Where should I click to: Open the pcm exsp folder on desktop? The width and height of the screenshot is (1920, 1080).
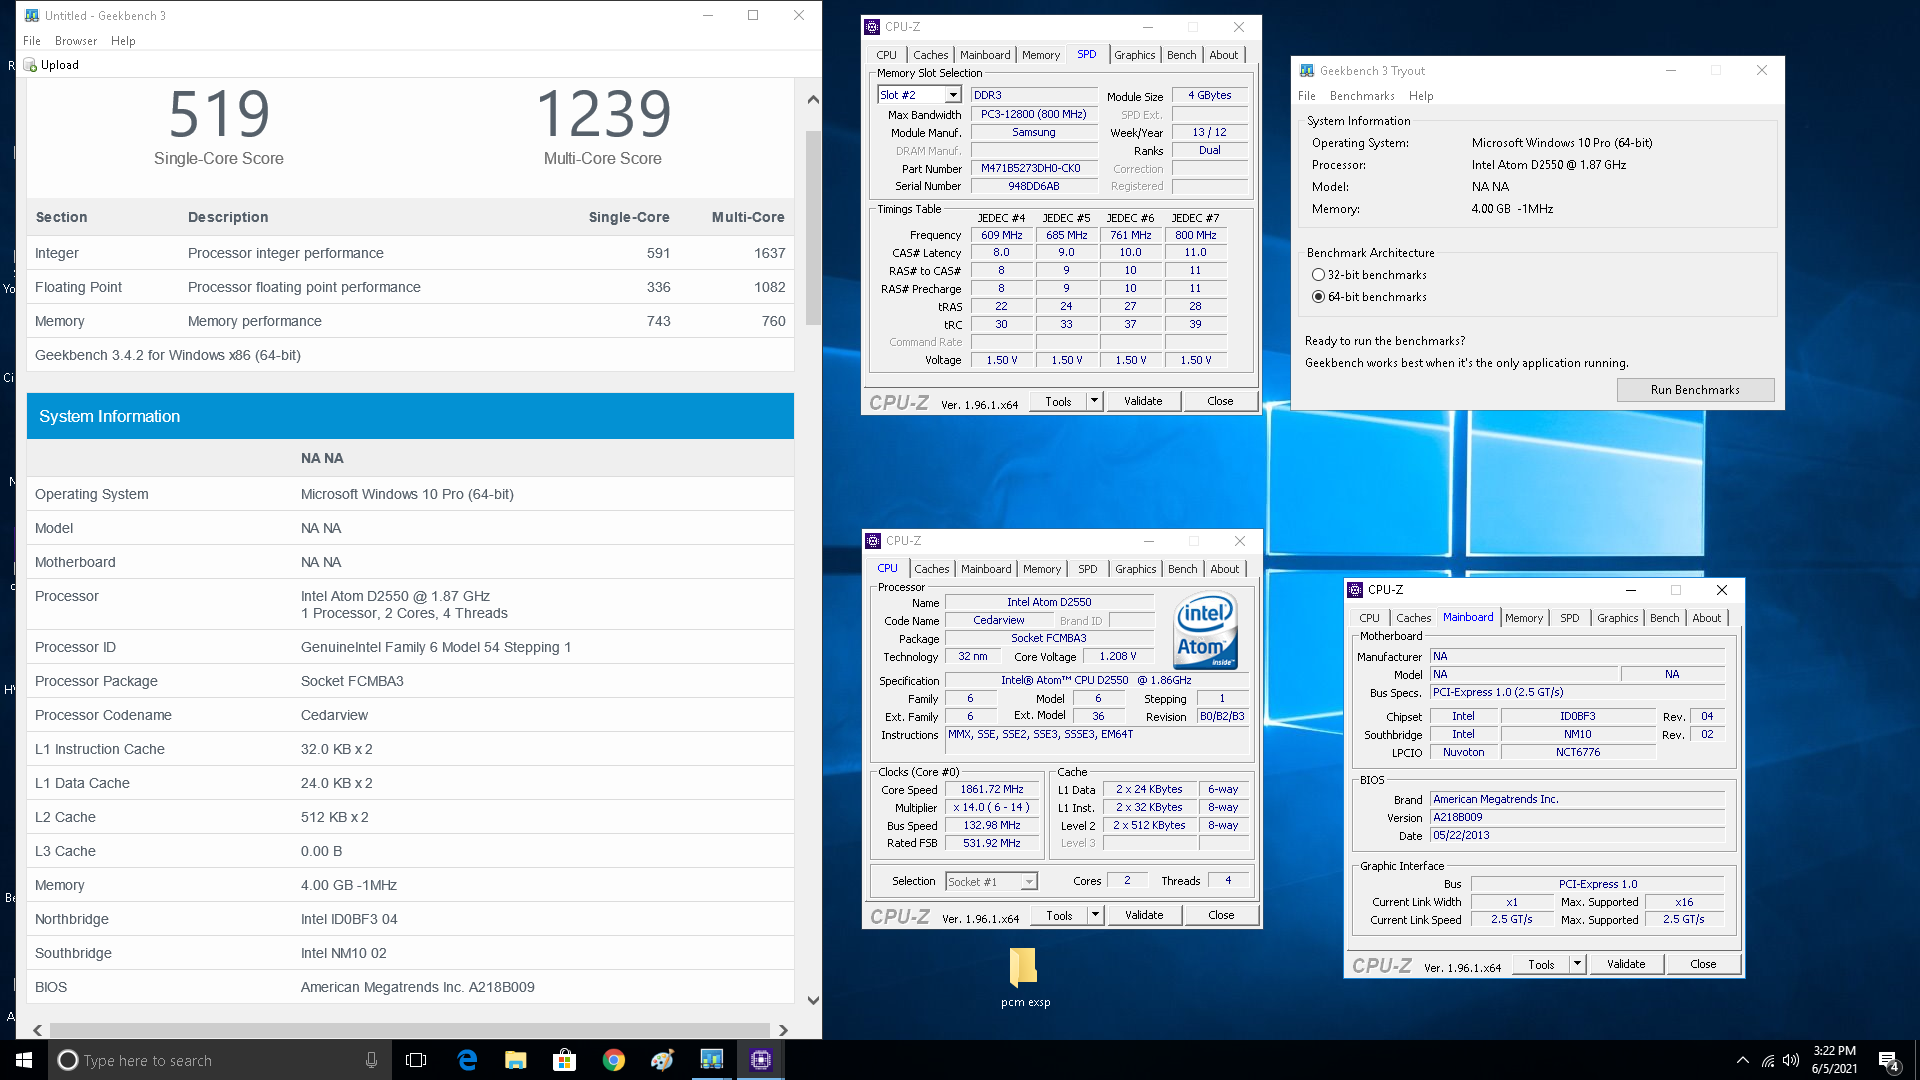(x=1024, y=978)
